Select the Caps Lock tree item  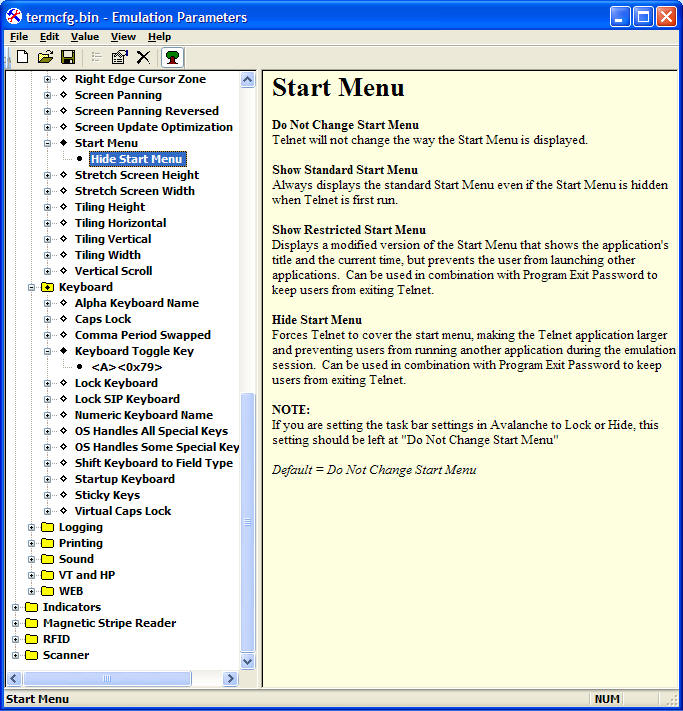pyautogui.click(x=103, y=319)
